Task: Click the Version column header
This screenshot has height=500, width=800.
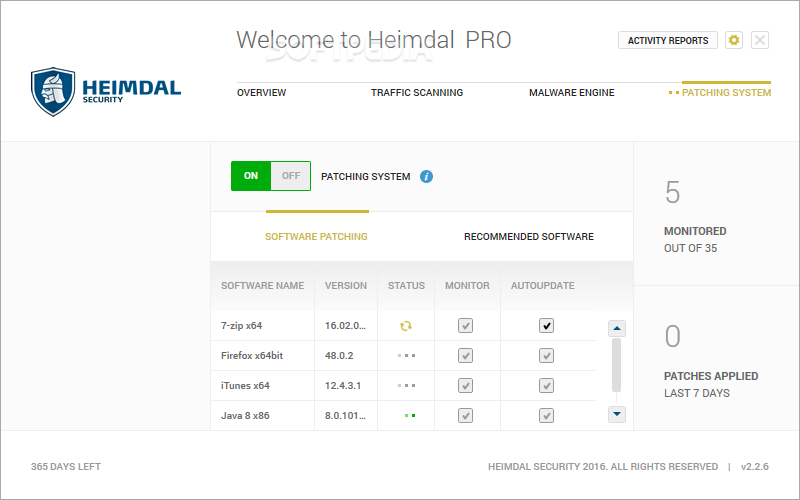Action: [345, 286]
